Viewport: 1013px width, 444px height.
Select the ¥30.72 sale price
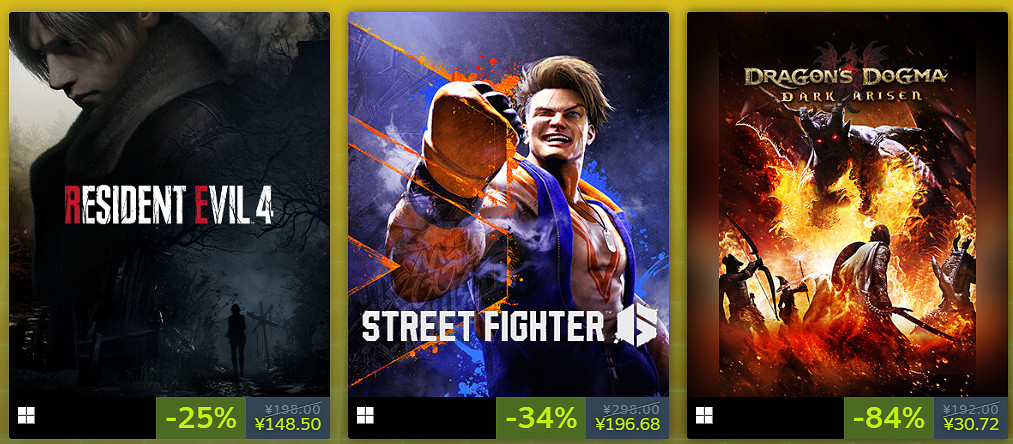point(971,425)
